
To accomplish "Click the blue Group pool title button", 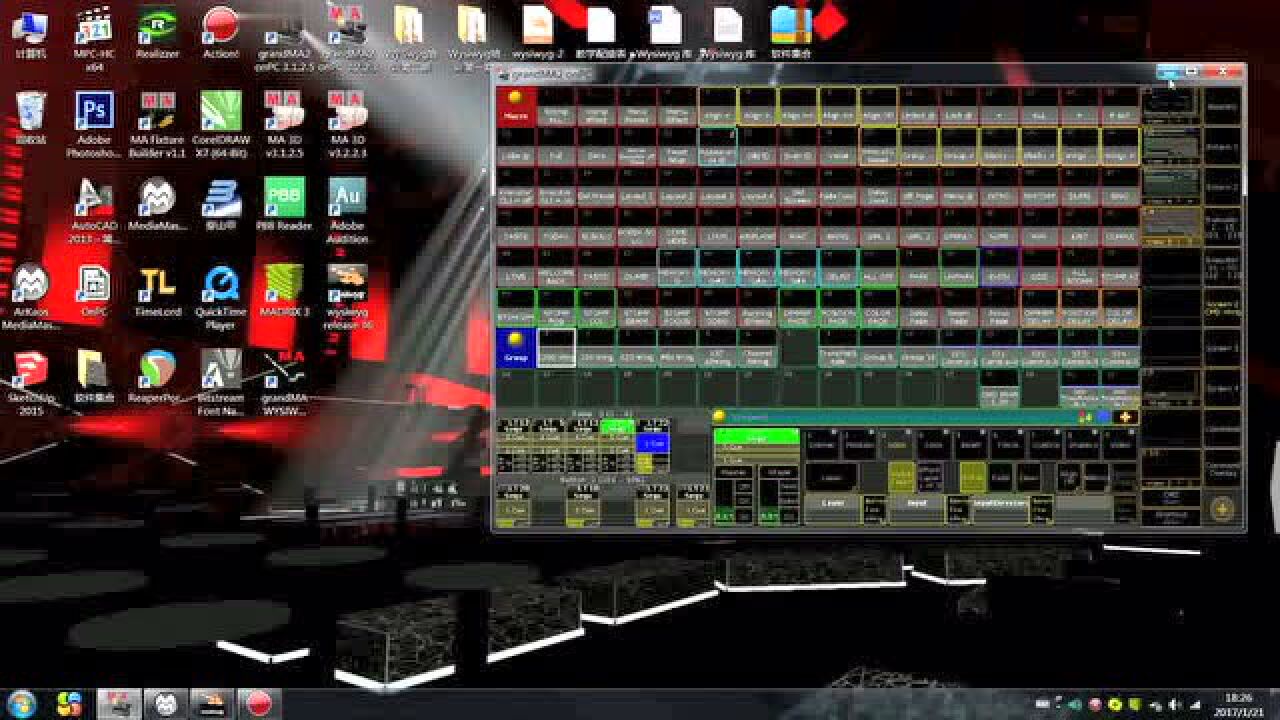I will pyautogui.click(x=516, y=347).
